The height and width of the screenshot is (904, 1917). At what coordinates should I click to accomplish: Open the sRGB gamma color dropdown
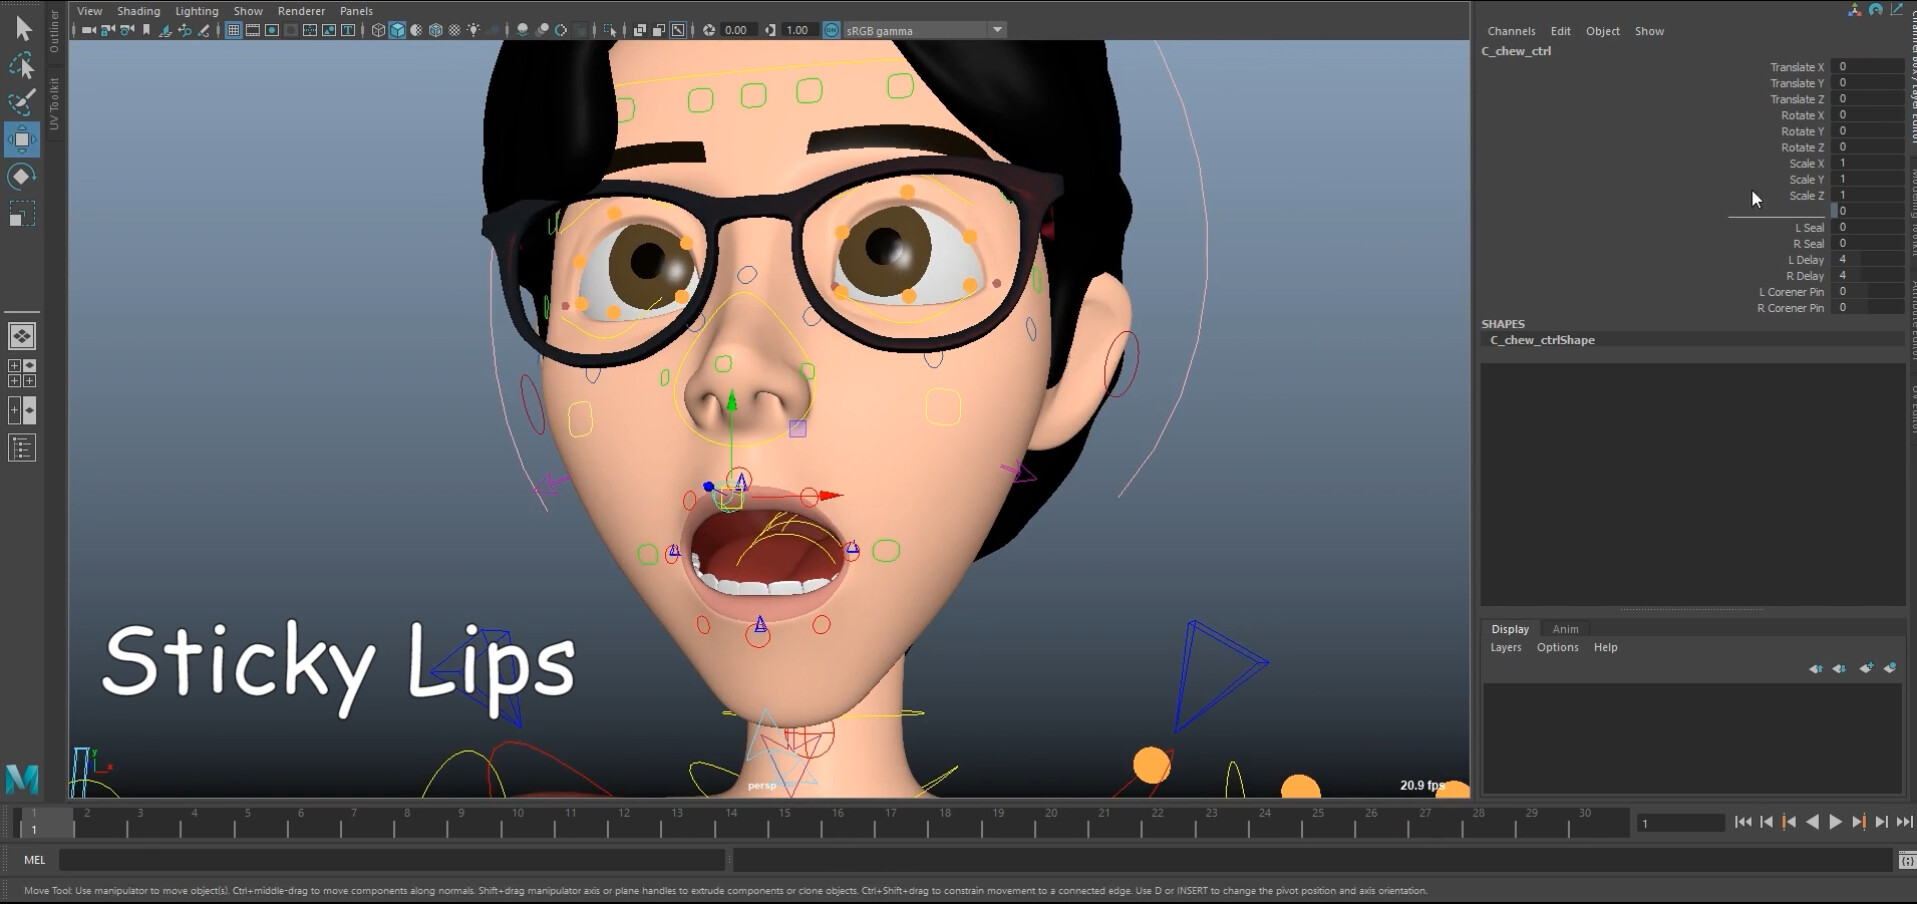coord(996,30)
